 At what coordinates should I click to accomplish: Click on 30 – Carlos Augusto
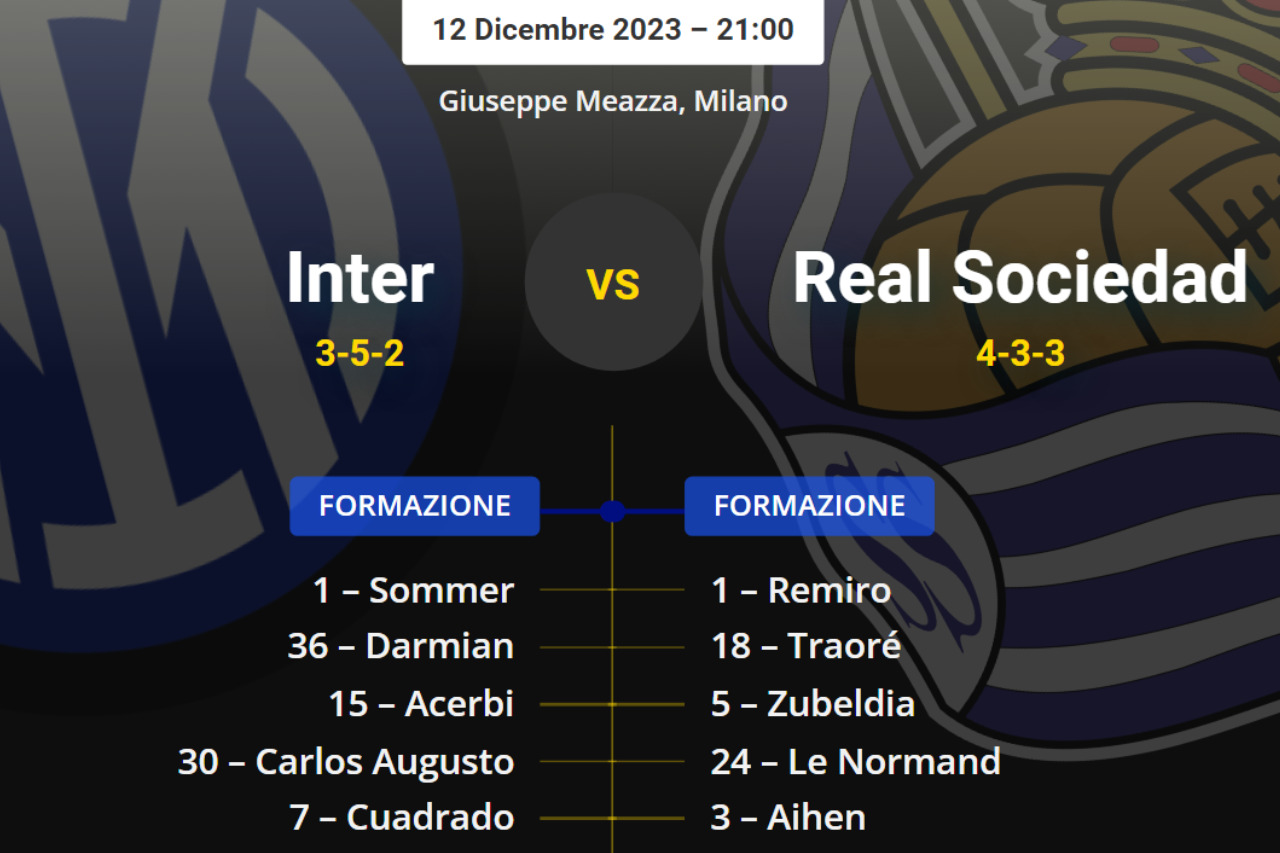click(346, 762)
